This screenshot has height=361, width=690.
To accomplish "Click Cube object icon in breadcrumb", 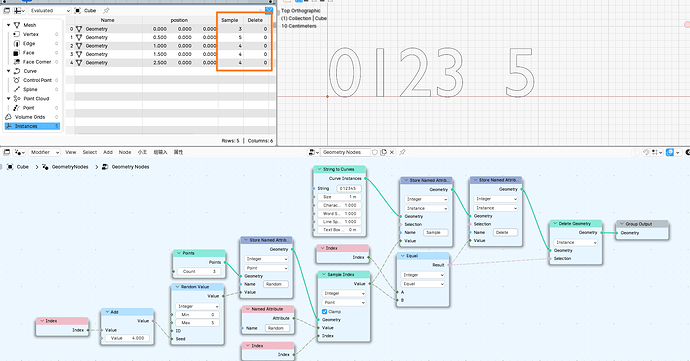I will coord(10,167).
